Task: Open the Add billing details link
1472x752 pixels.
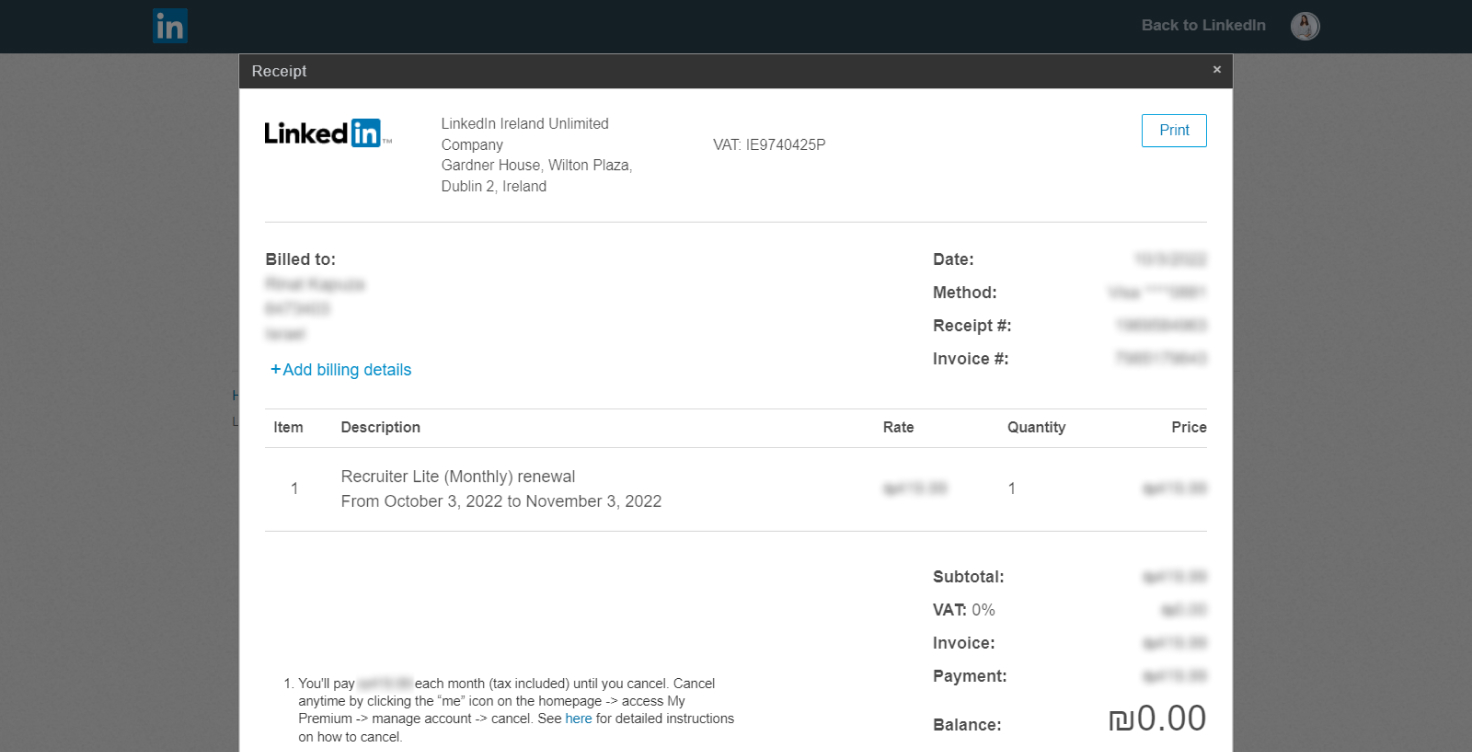Action: click(340, 369)
